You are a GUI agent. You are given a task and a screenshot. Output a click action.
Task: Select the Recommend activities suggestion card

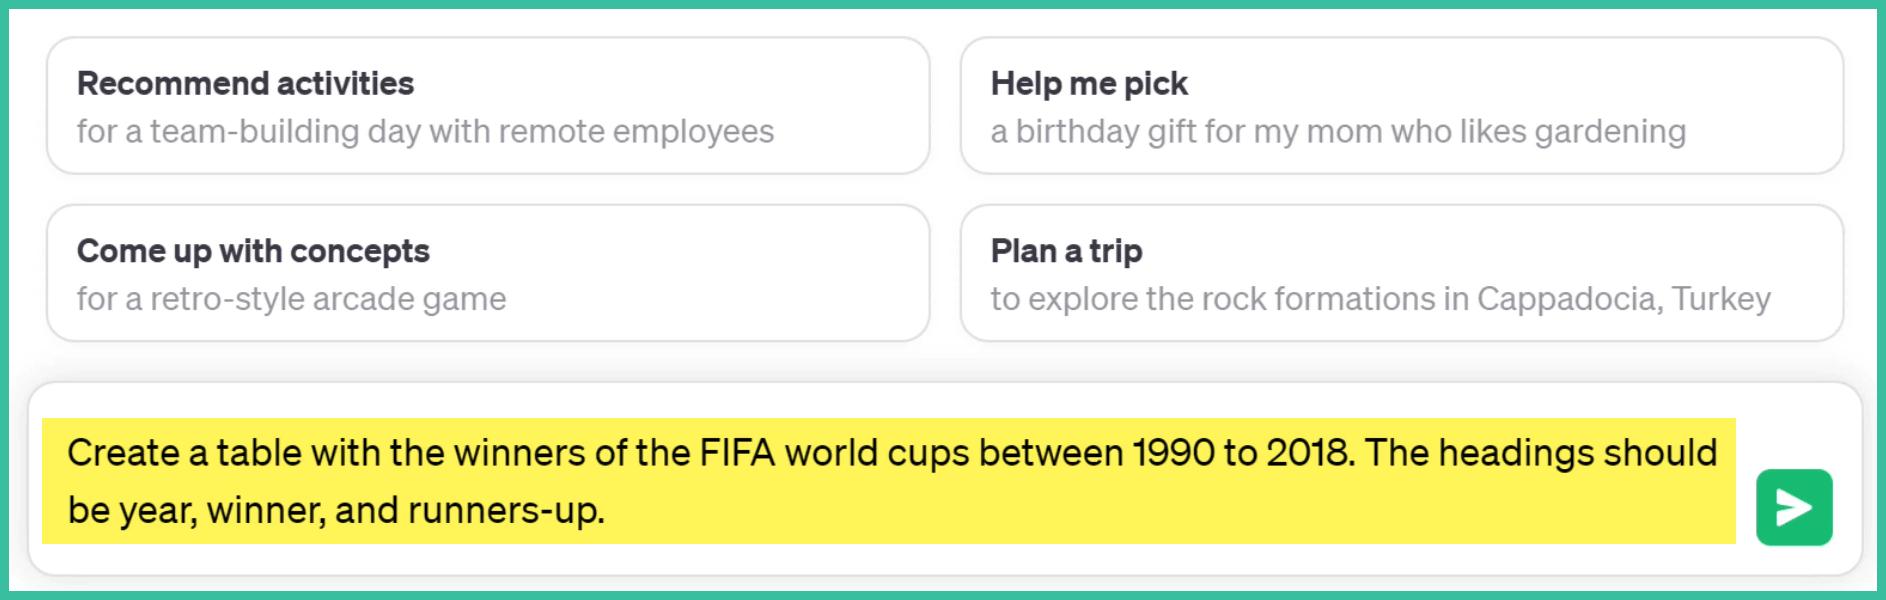point(488,106)
